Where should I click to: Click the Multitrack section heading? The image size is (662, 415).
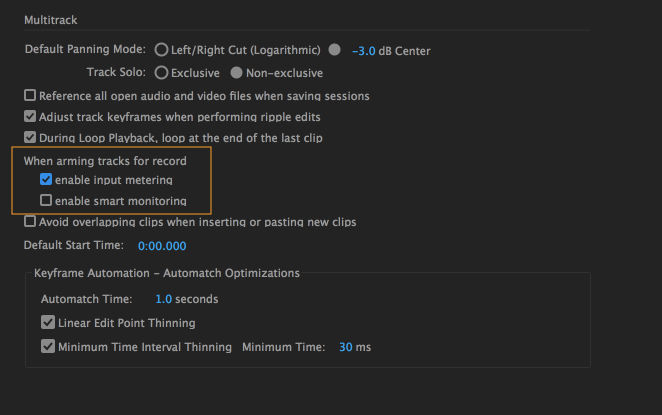coord(51,19)
